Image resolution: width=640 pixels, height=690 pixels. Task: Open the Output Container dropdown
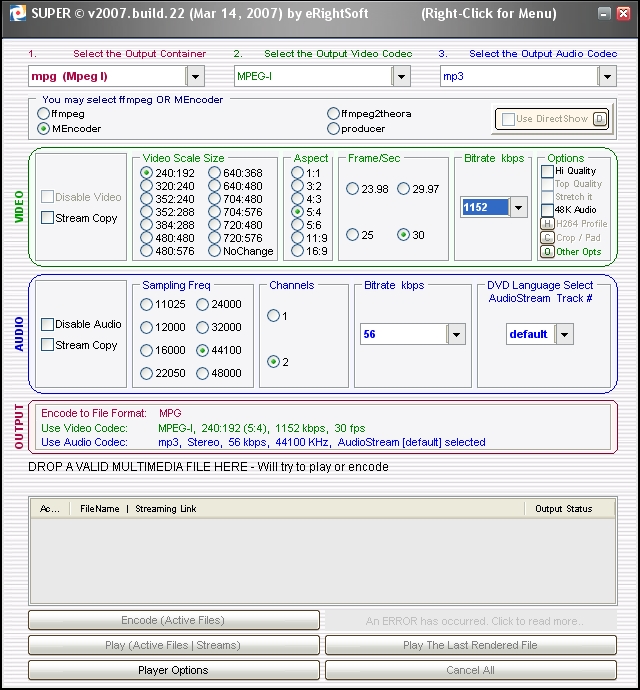point(195,77)
